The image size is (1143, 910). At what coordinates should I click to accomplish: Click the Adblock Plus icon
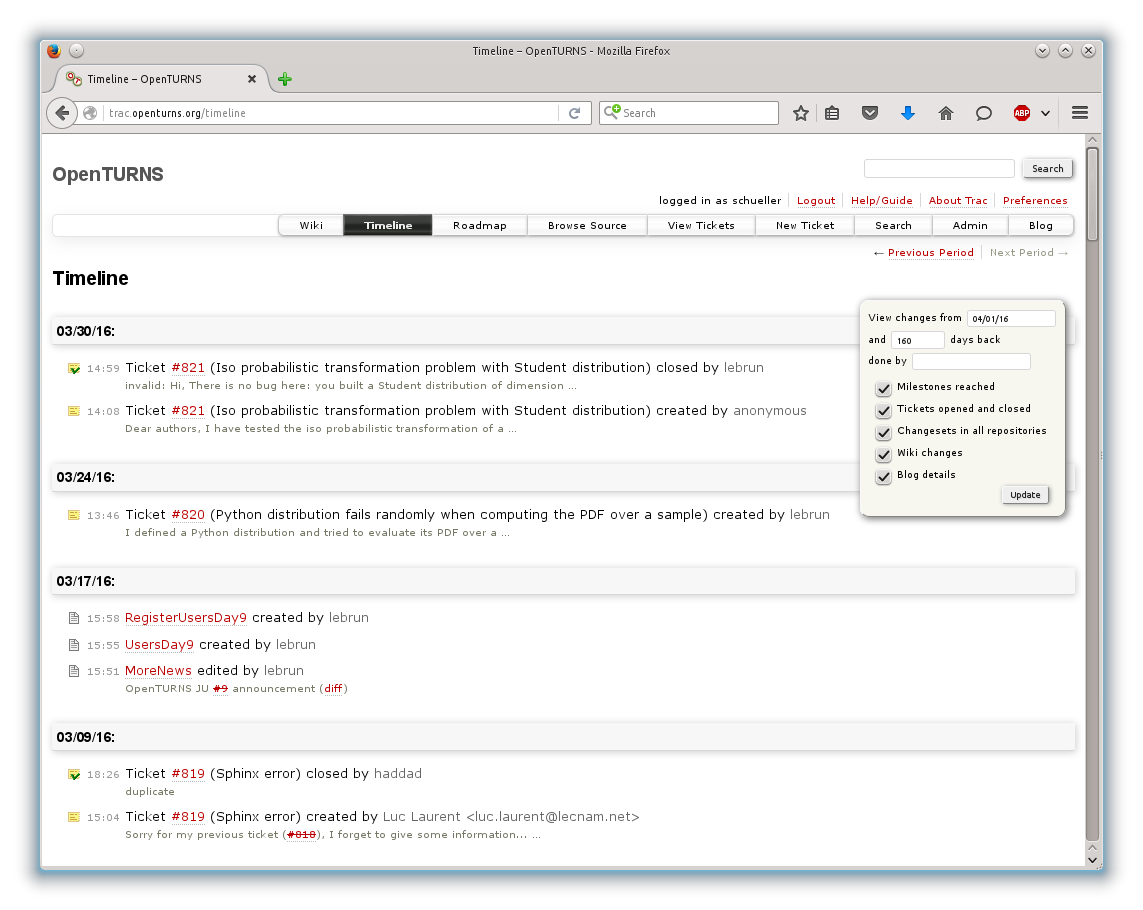pos(1022,113)
